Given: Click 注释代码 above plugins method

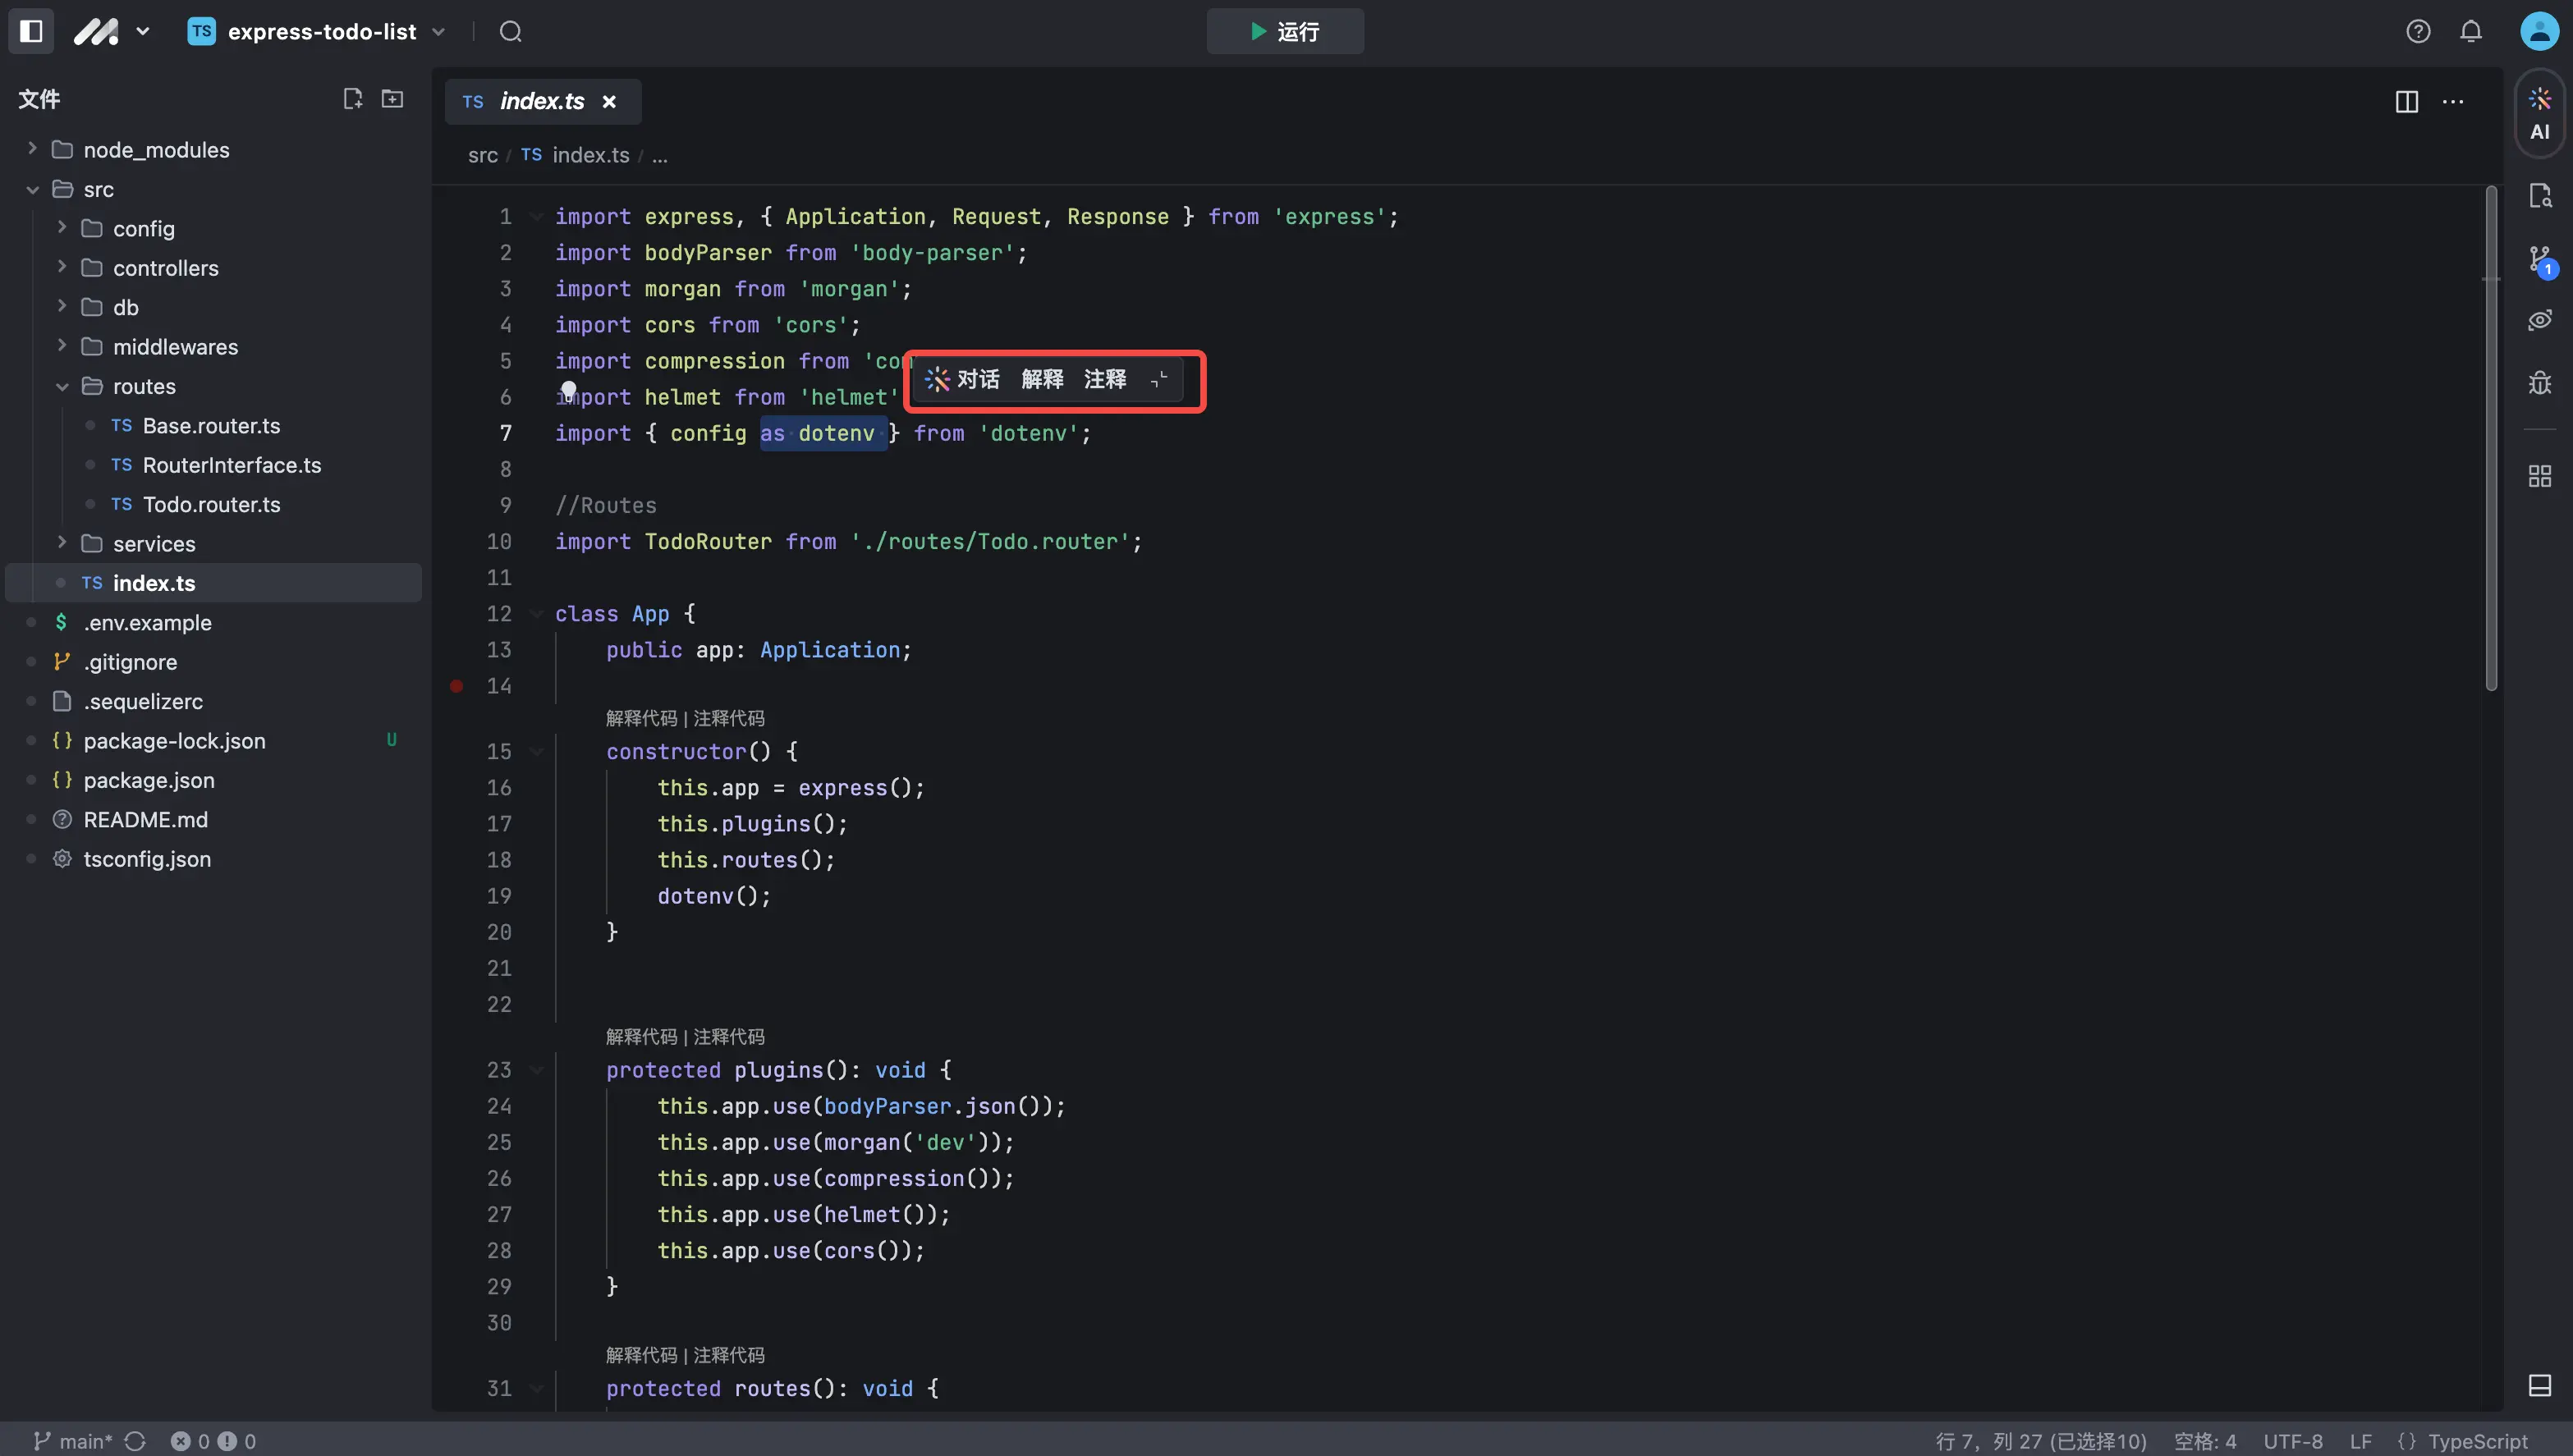Looking at the screenshot, I should (729, 1036).
